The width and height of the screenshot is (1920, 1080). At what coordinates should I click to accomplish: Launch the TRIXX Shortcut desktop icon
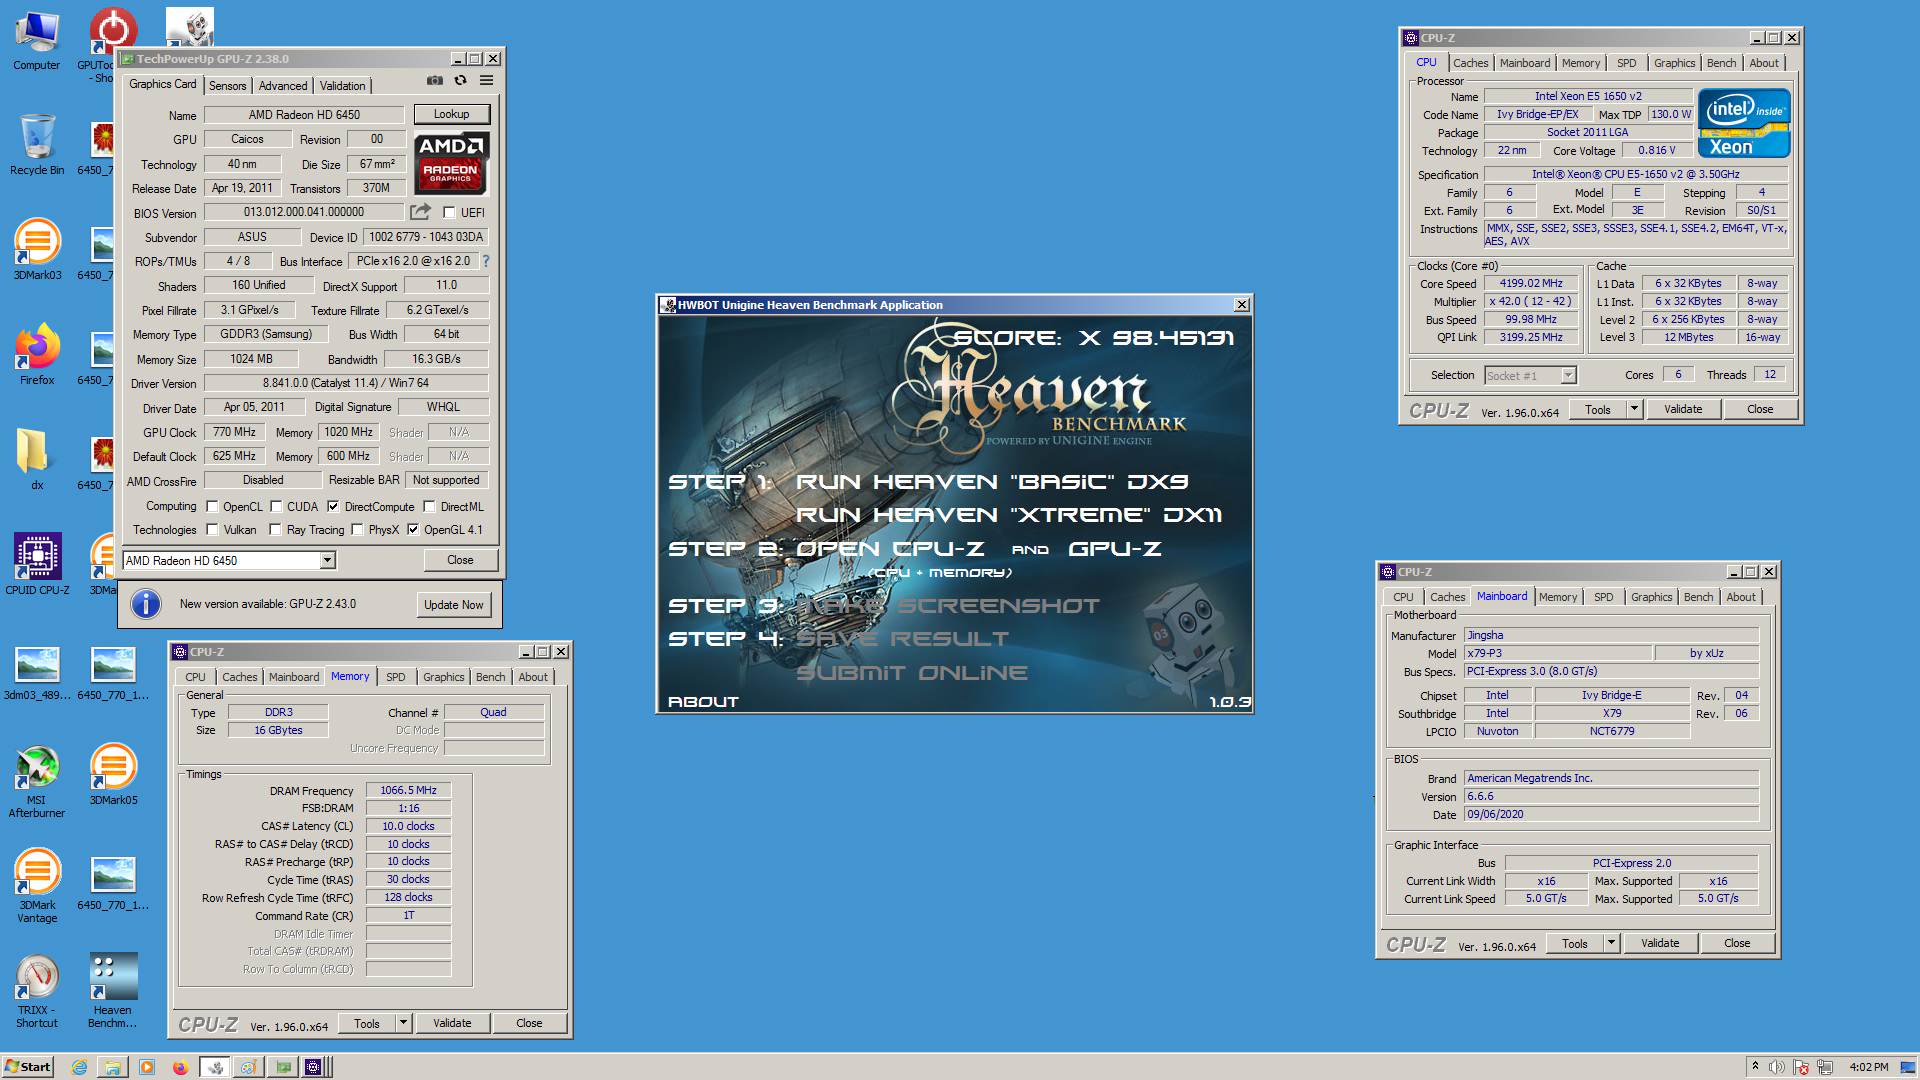pos(37,992)
